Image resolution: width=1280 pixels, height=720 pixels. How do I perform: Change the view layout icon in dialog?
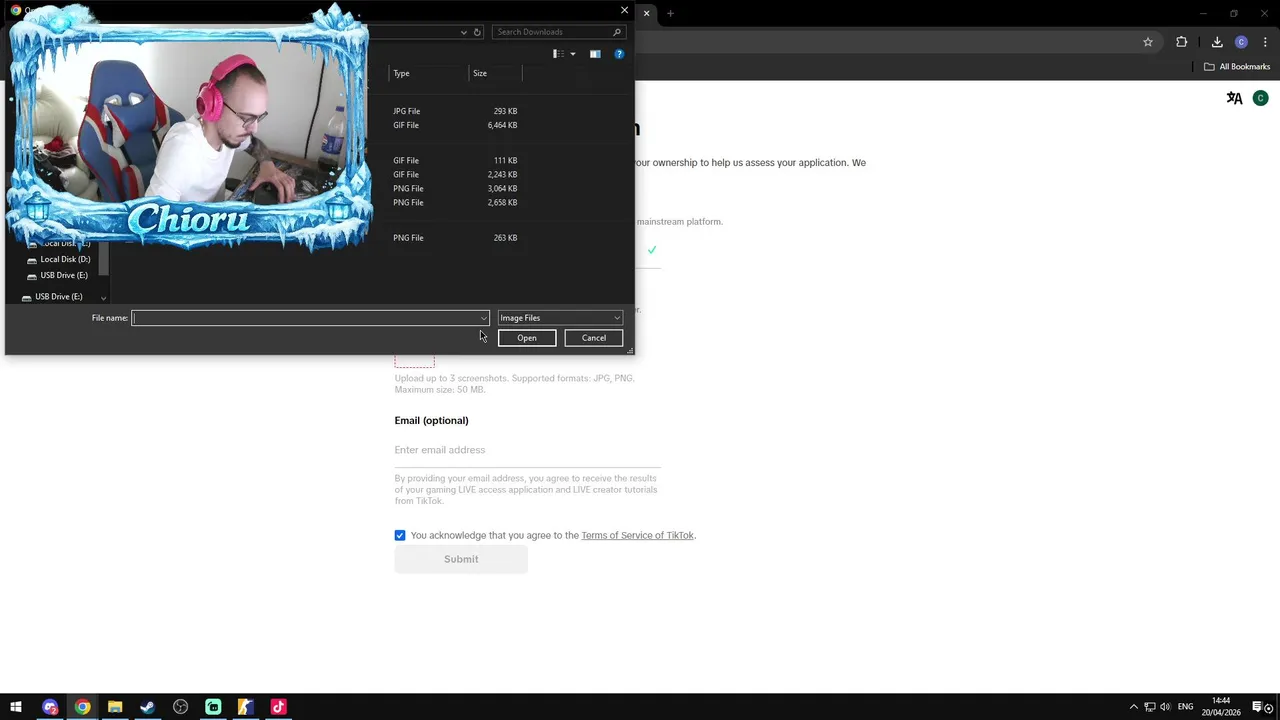[558, 54]
